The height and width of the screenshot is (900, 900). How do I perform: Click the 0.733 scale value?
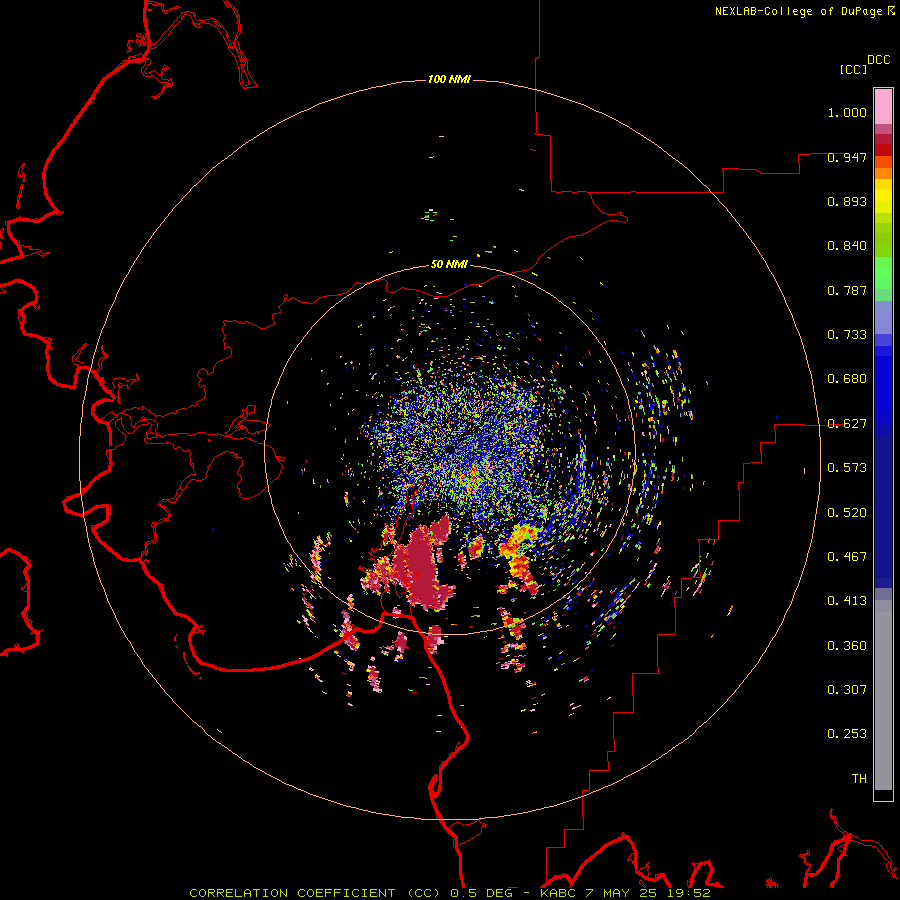pos(847,335)
